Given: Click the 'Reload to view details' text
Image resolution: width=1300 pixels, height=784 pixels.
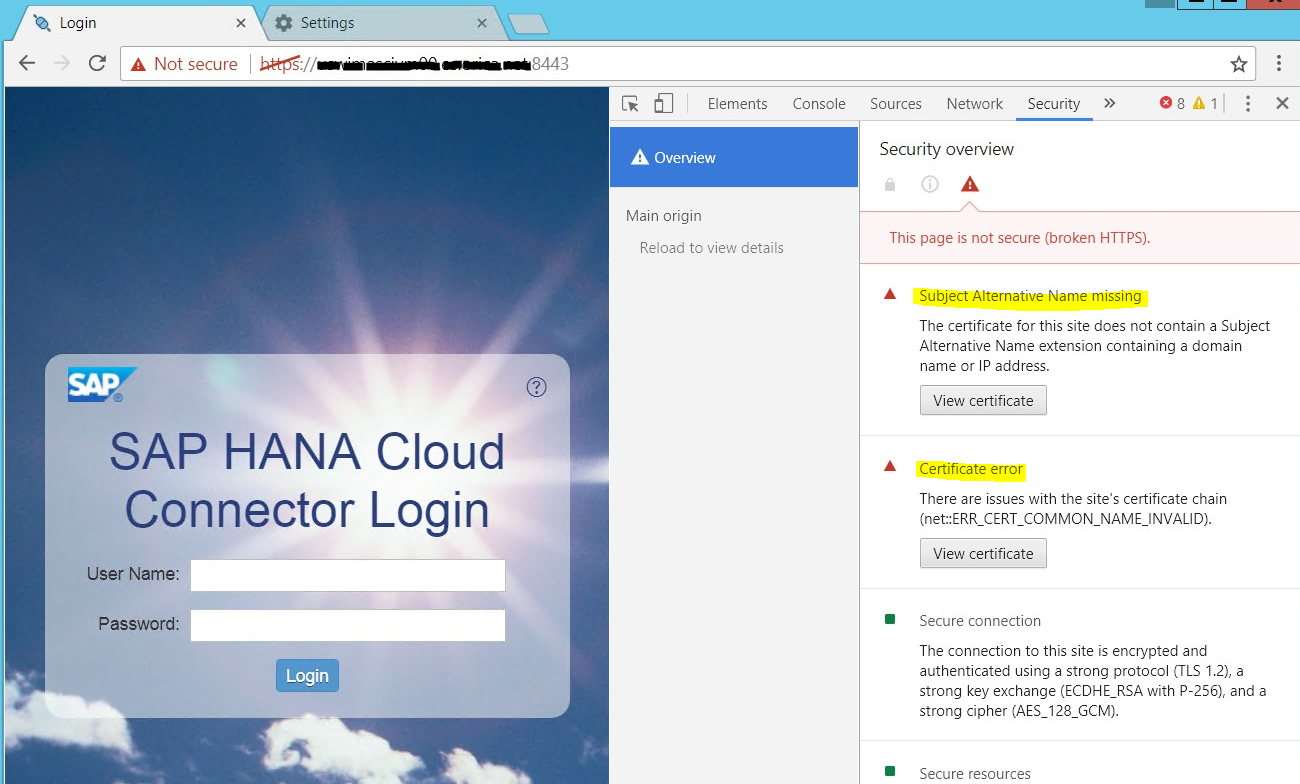Looking at the screenshot, I should pyautogui.click(x=712, y=248).
